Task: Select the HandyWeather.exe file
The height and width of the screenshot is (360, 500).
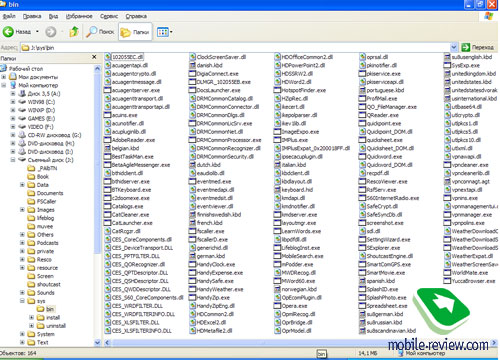Action: [x=216, y=289]
